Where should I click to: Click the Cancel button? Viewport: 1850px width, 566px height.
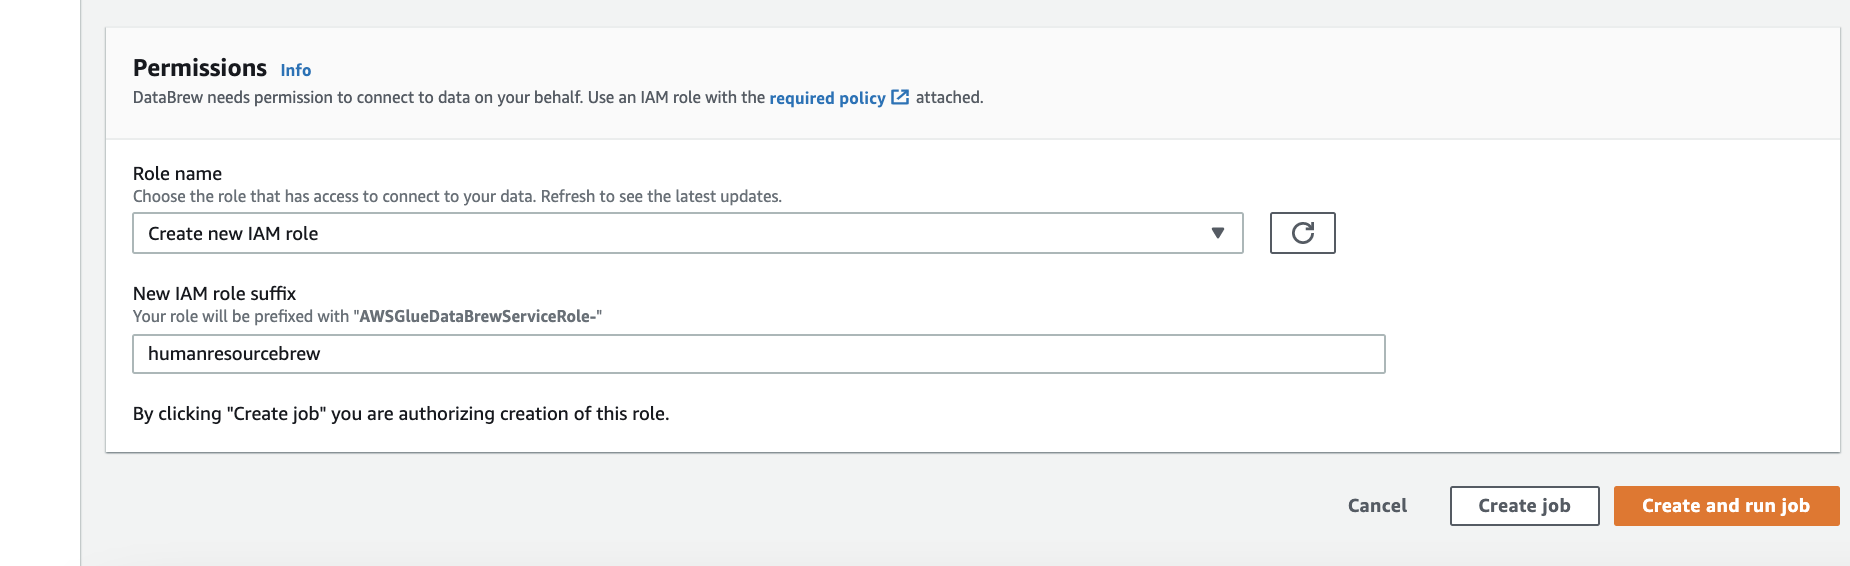pos(1377,506)
